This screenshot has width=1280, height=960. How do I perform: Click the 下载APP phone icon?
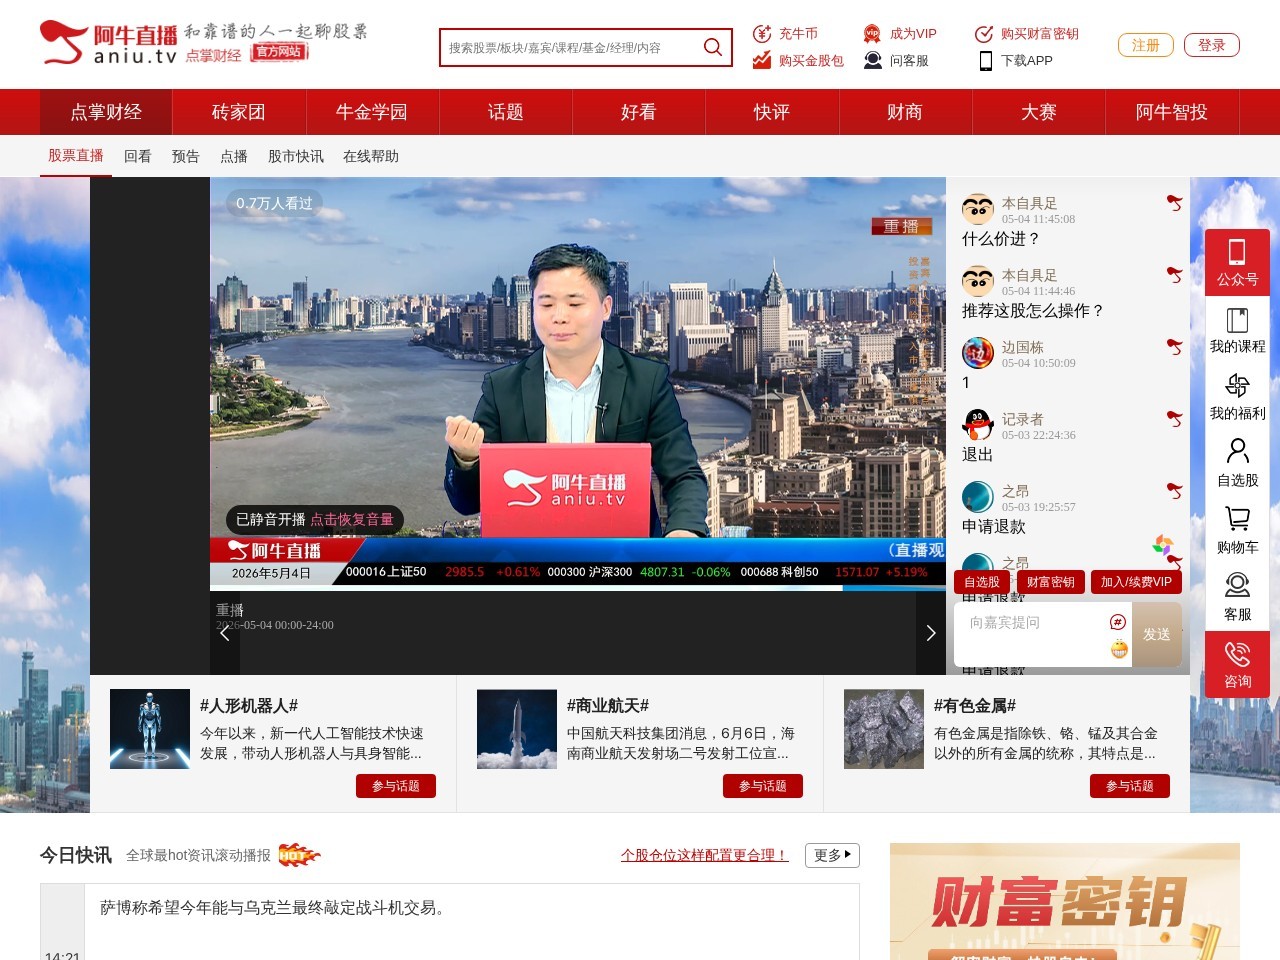click(x=985, y=60)
